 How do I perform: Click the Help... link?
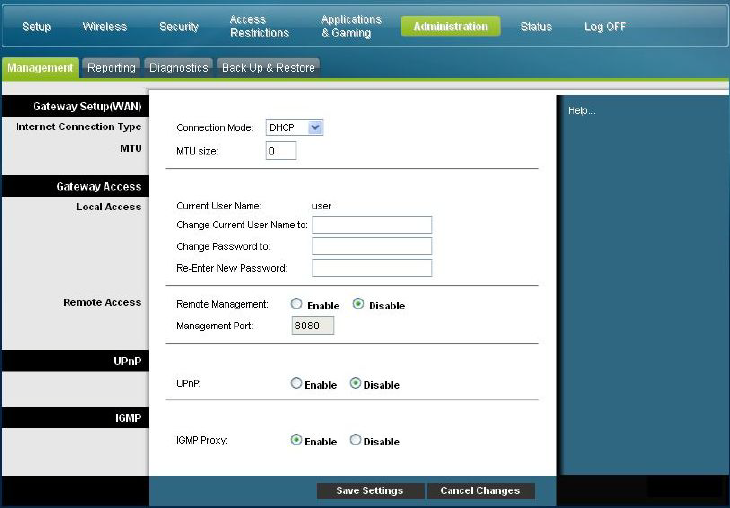pyautogui.click(x=581, y=111)
